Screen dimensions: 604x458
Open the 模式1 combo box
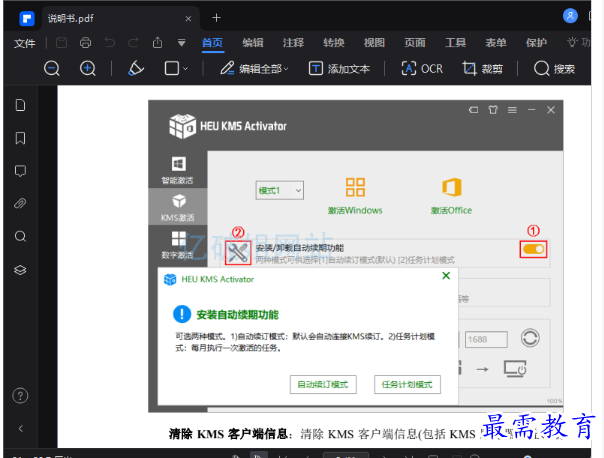(280, 190)
